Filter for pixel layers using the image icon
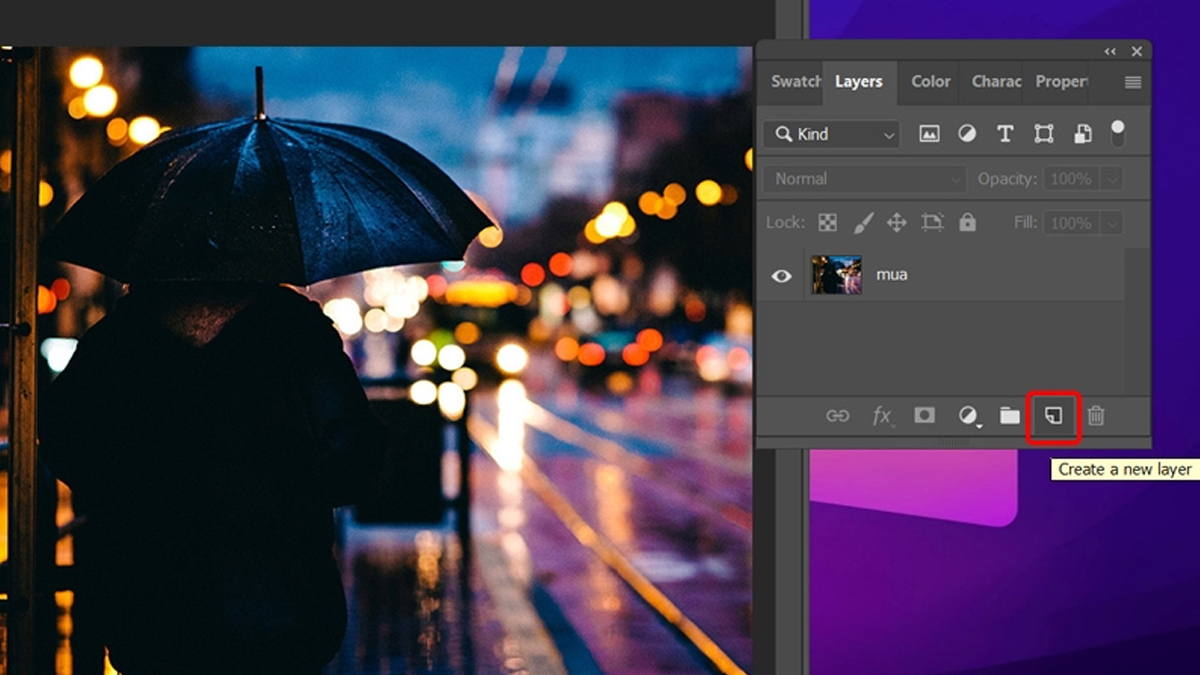The height and width of the screenshot is (675, 1200). [x=928, y=133]
